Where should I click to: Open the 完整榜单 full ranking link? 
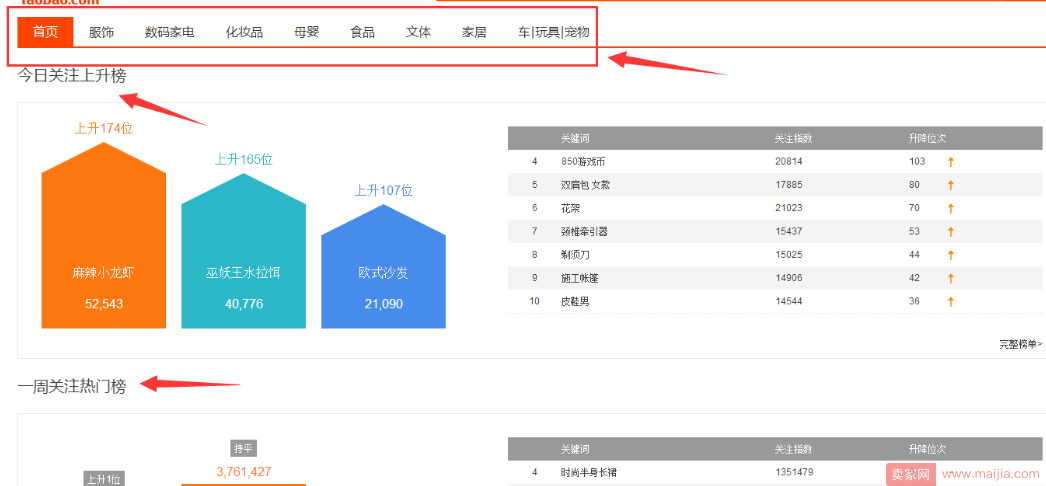[1021, 344]
